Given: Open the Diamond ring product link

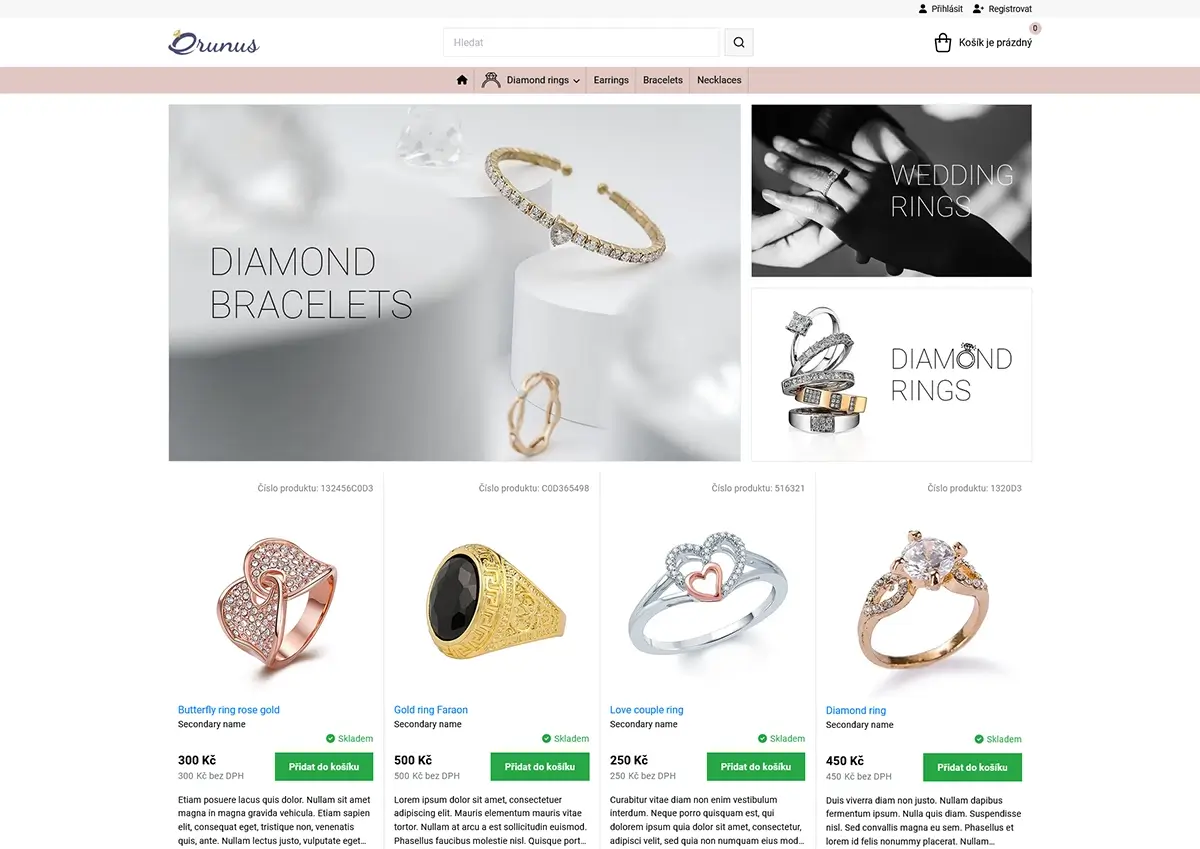Looking at the screenshot, I should click(x=856, y=711).
